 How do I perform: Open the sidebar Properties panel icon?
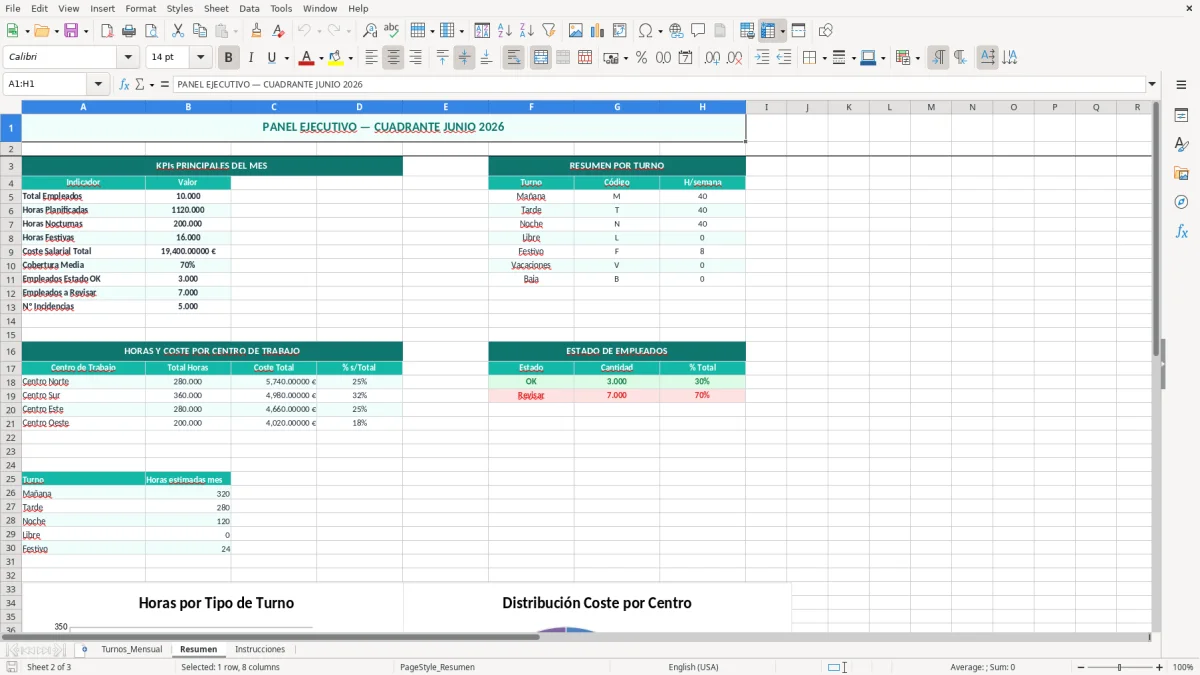(x=1181, y=116)
